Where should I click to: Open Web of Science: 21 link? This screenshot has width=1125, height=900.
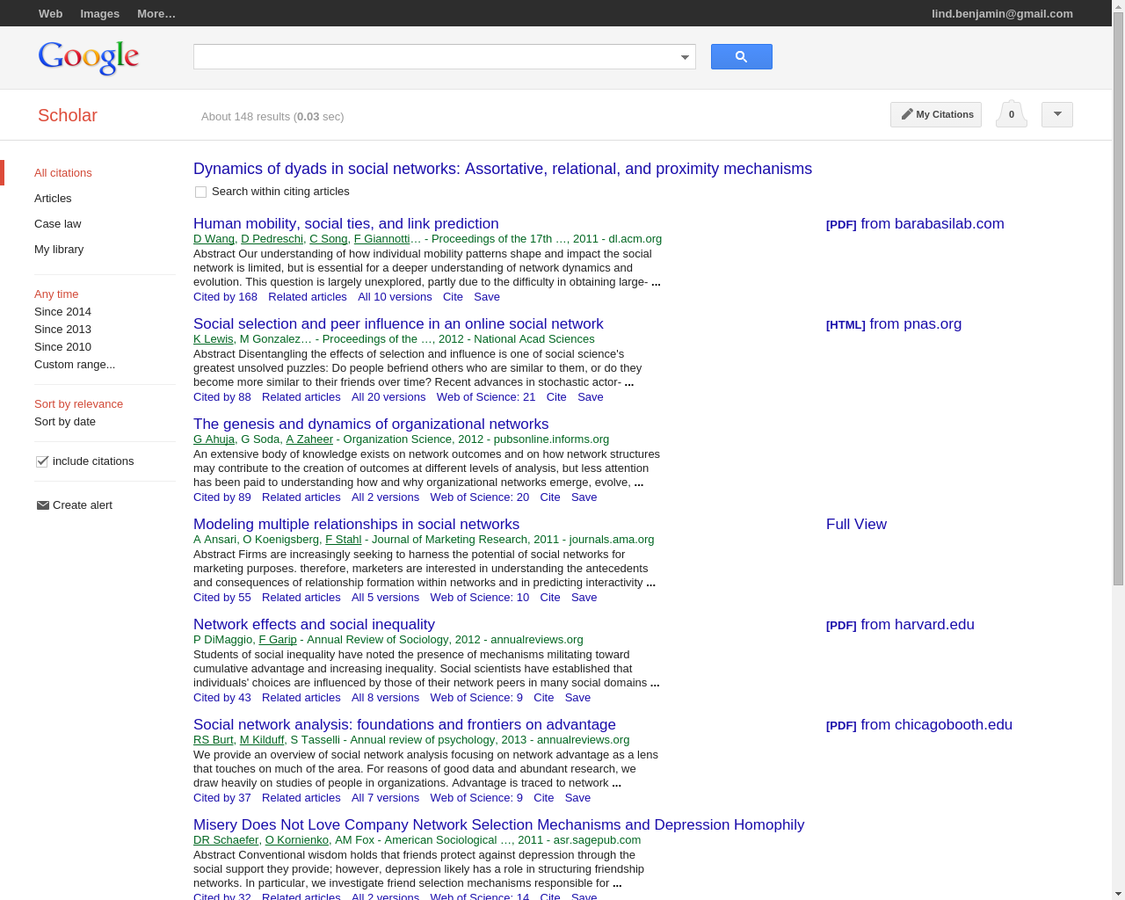[486, 398]
